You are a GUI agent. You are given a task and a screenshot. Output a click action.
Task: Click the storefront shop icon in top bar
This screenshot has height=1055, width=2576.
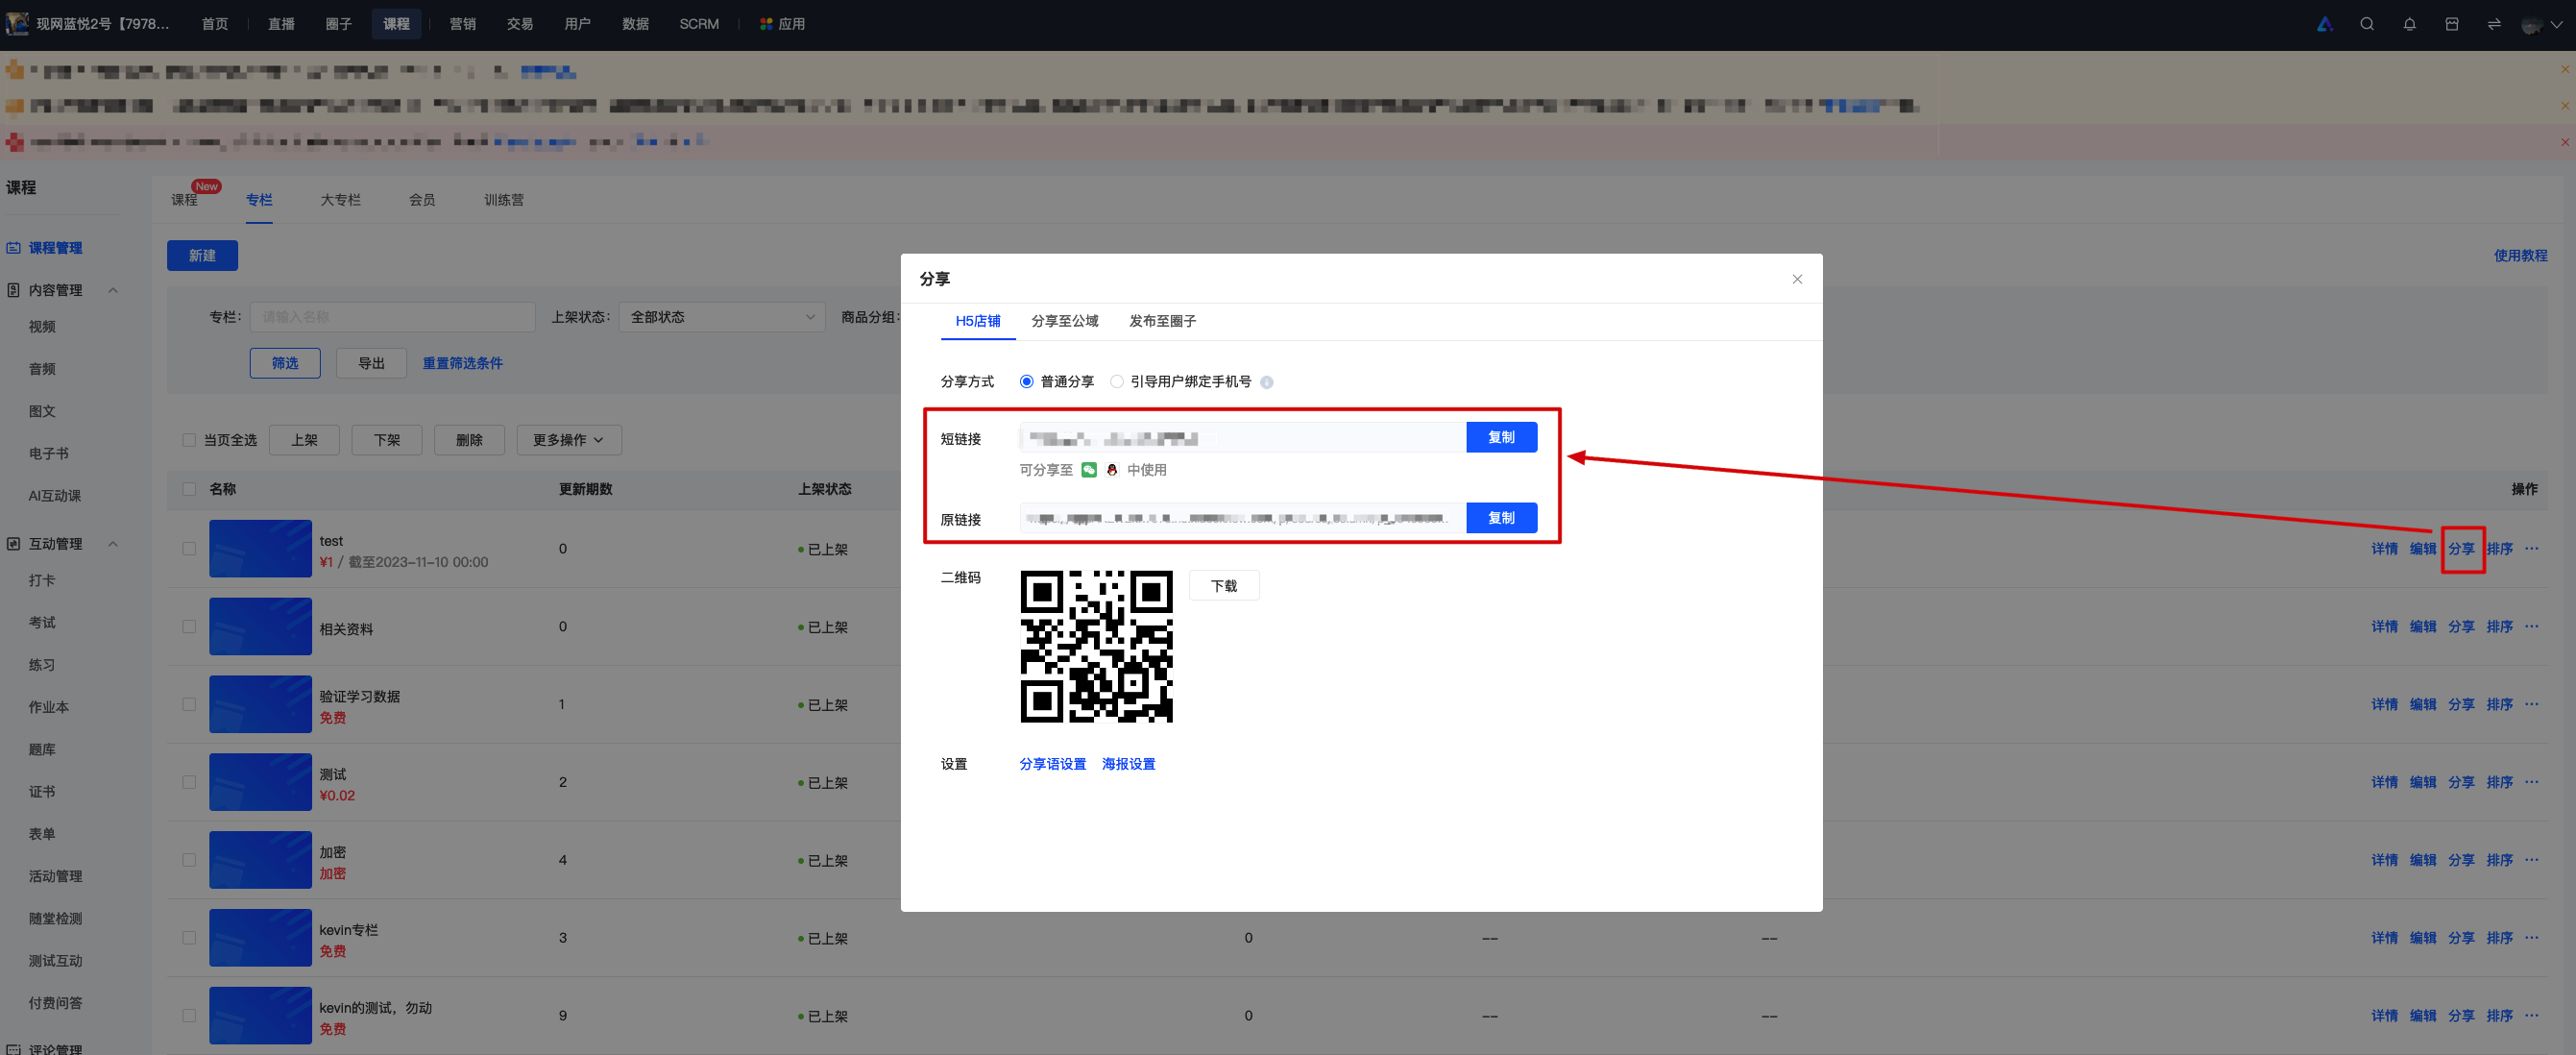point(2452,24)
